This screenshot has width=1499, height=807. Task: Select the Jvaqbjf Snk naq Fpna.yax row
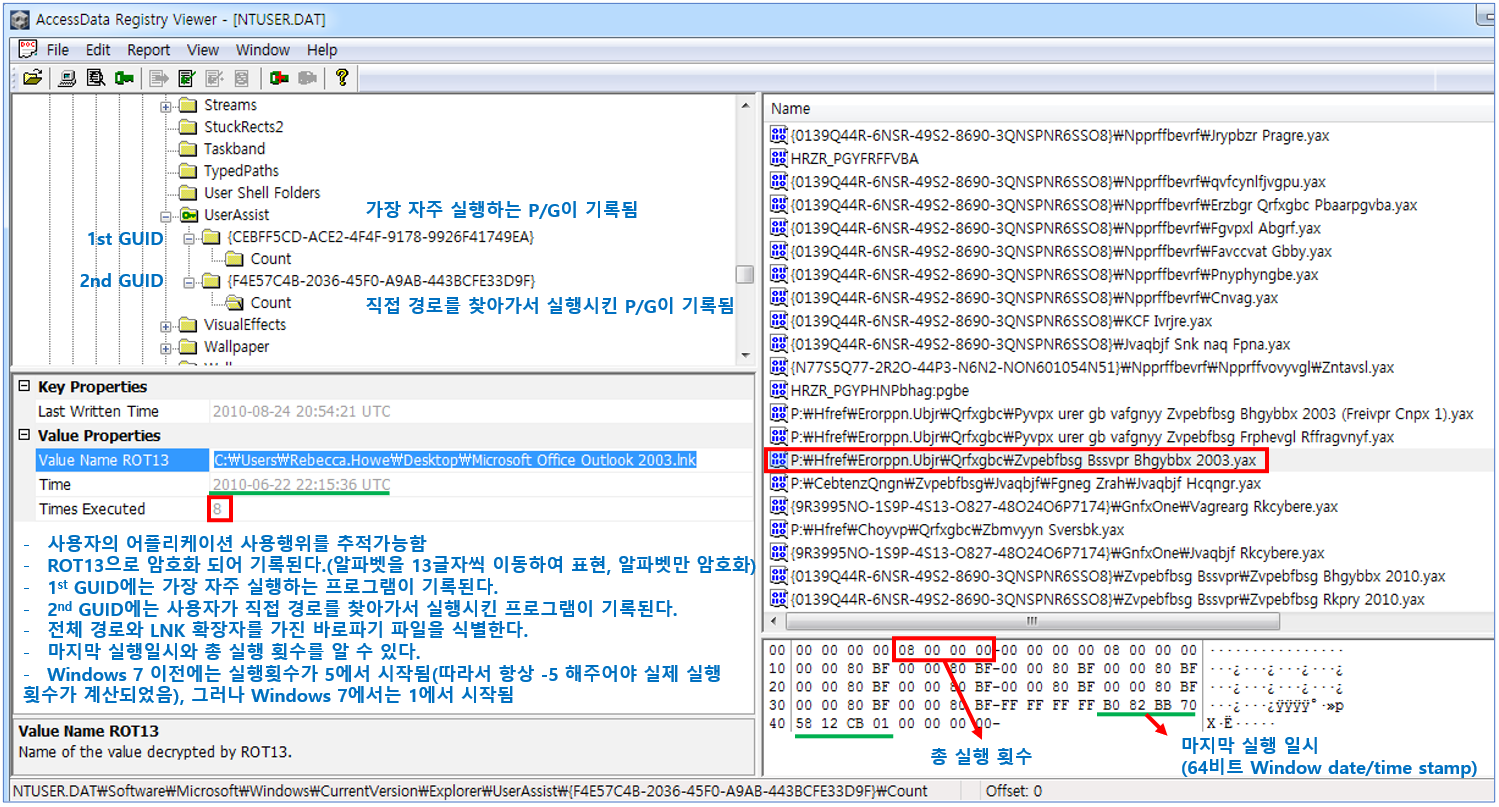click(1040, 344)
